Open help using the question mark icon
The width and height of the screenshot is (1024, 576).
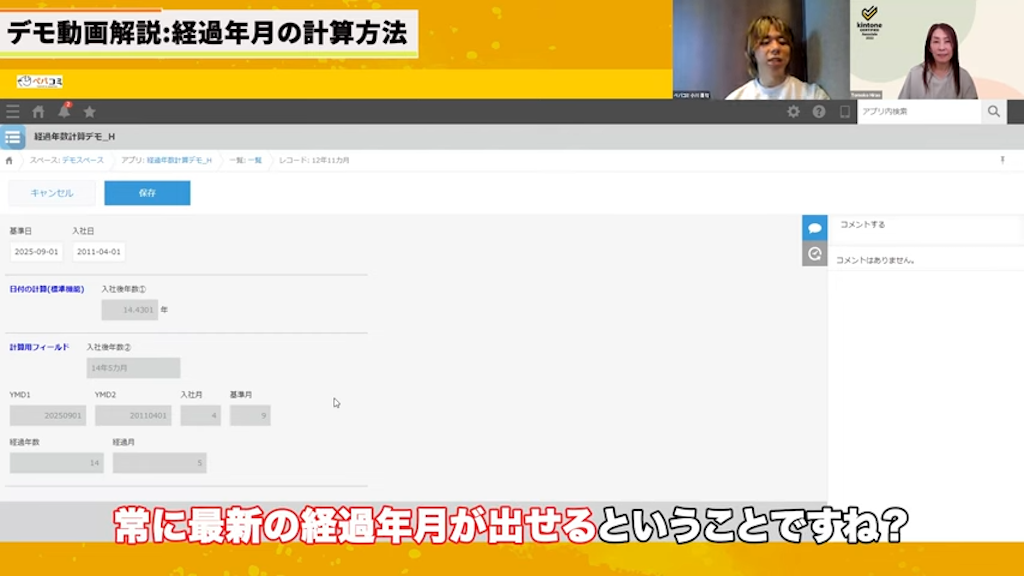(x=818, y=112)
